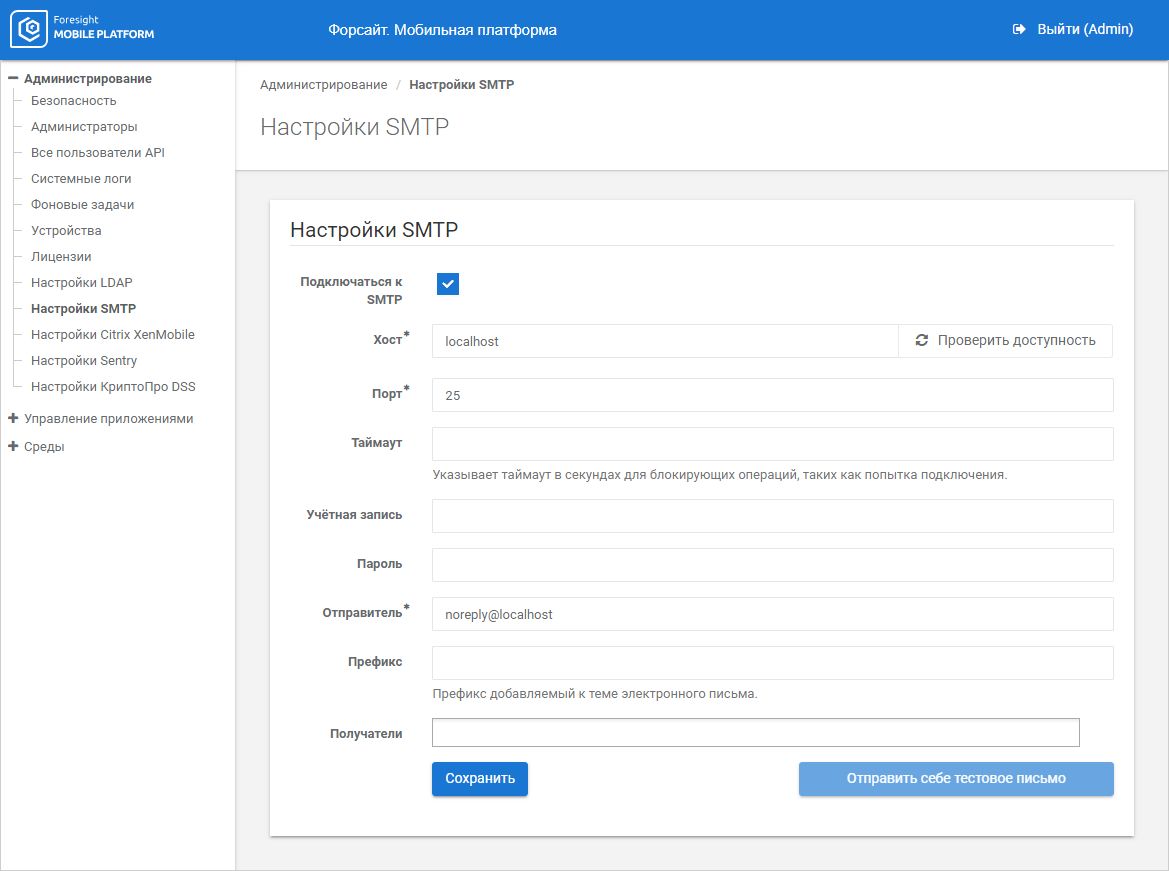The image size is (1169, 871).
Task: Open Настройки LDAP in the sidebar
Action: (81, 283)
